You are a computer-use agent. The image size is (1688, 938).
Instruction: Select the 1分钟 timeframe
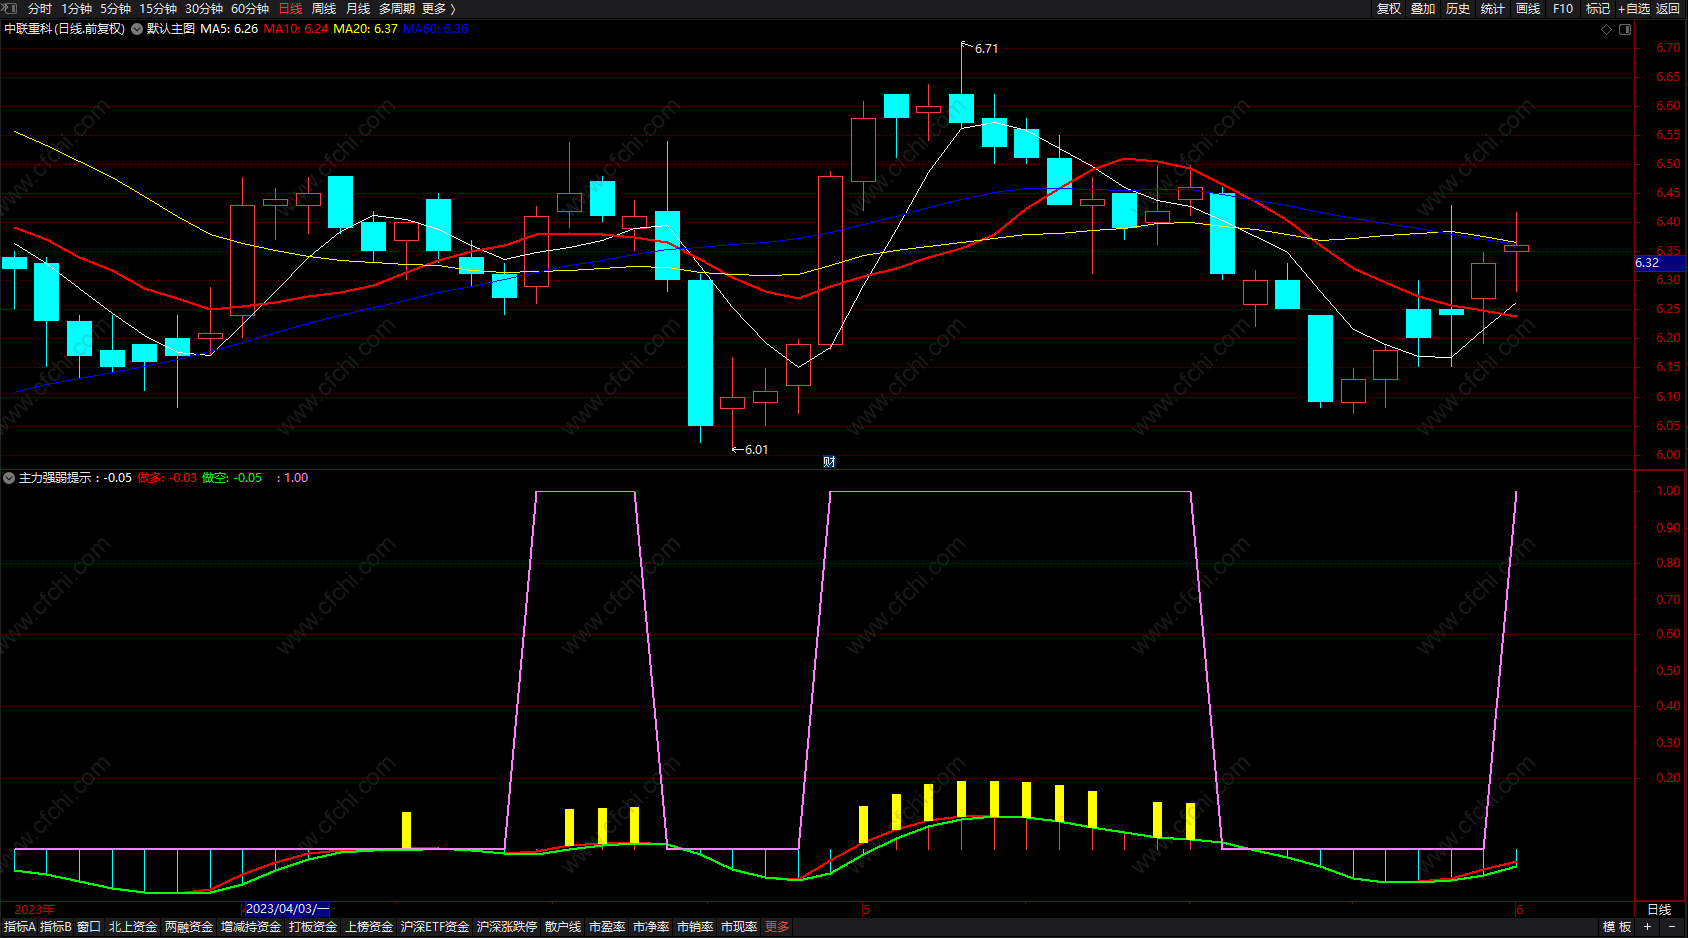pyautogui.click(x=77, y=8)
